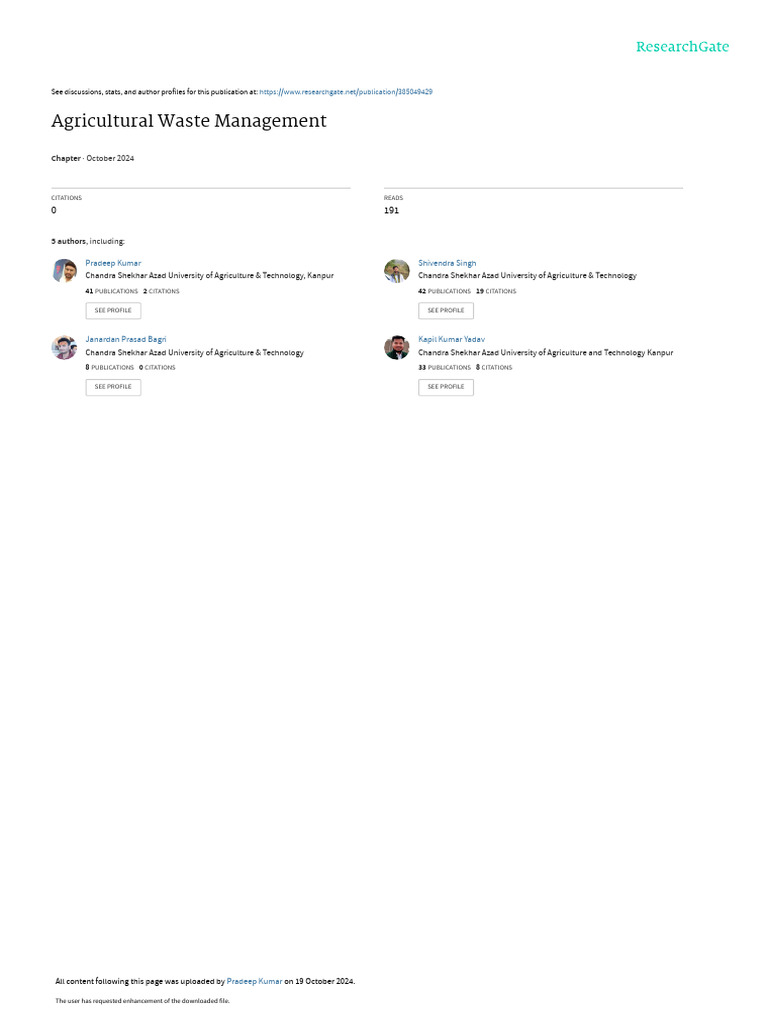Click the "5 authors, including" label
This screenshot has width=768, height=1024.
click(88, 241)
